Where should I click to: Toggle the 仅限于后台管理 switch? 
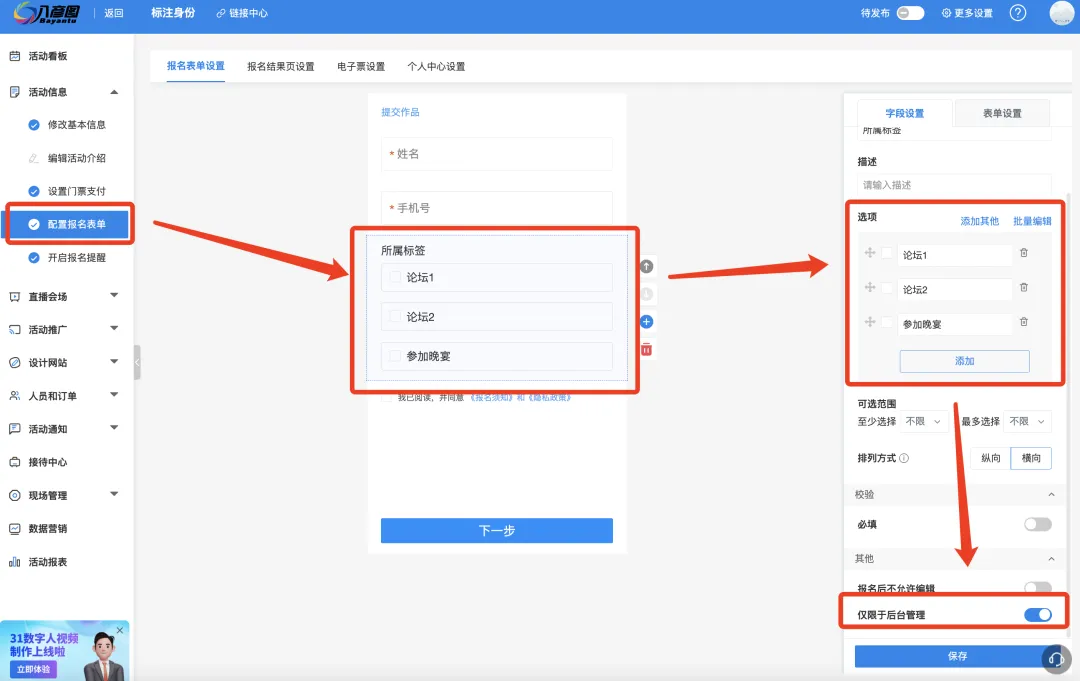click(1037, 614)
